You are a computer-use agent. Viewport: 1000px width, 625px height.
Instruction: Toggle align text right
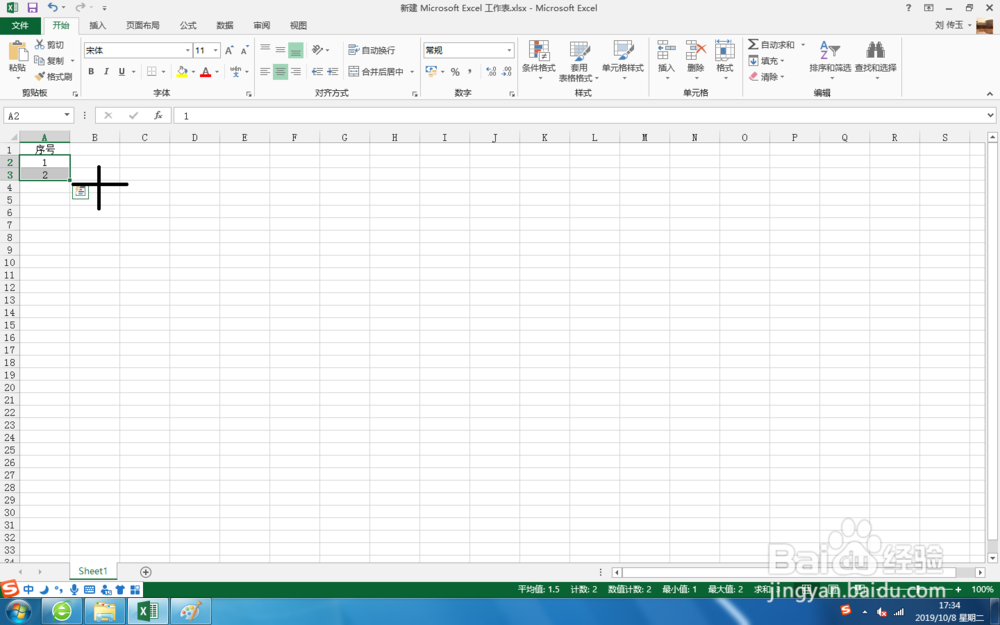click(x=296, y=71)
